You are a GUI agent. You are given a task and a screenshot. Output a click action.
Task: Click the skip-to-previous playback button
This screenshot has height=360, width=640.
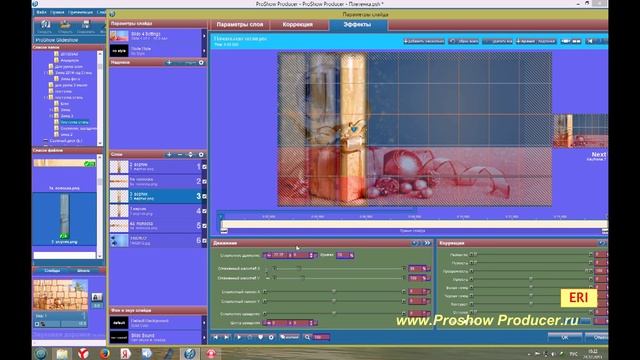[x=216, y=337]
